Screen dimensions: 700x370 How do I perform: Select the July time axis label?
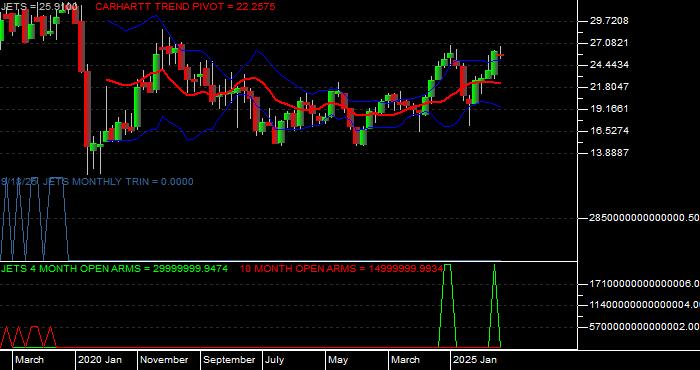coord(275,360)
